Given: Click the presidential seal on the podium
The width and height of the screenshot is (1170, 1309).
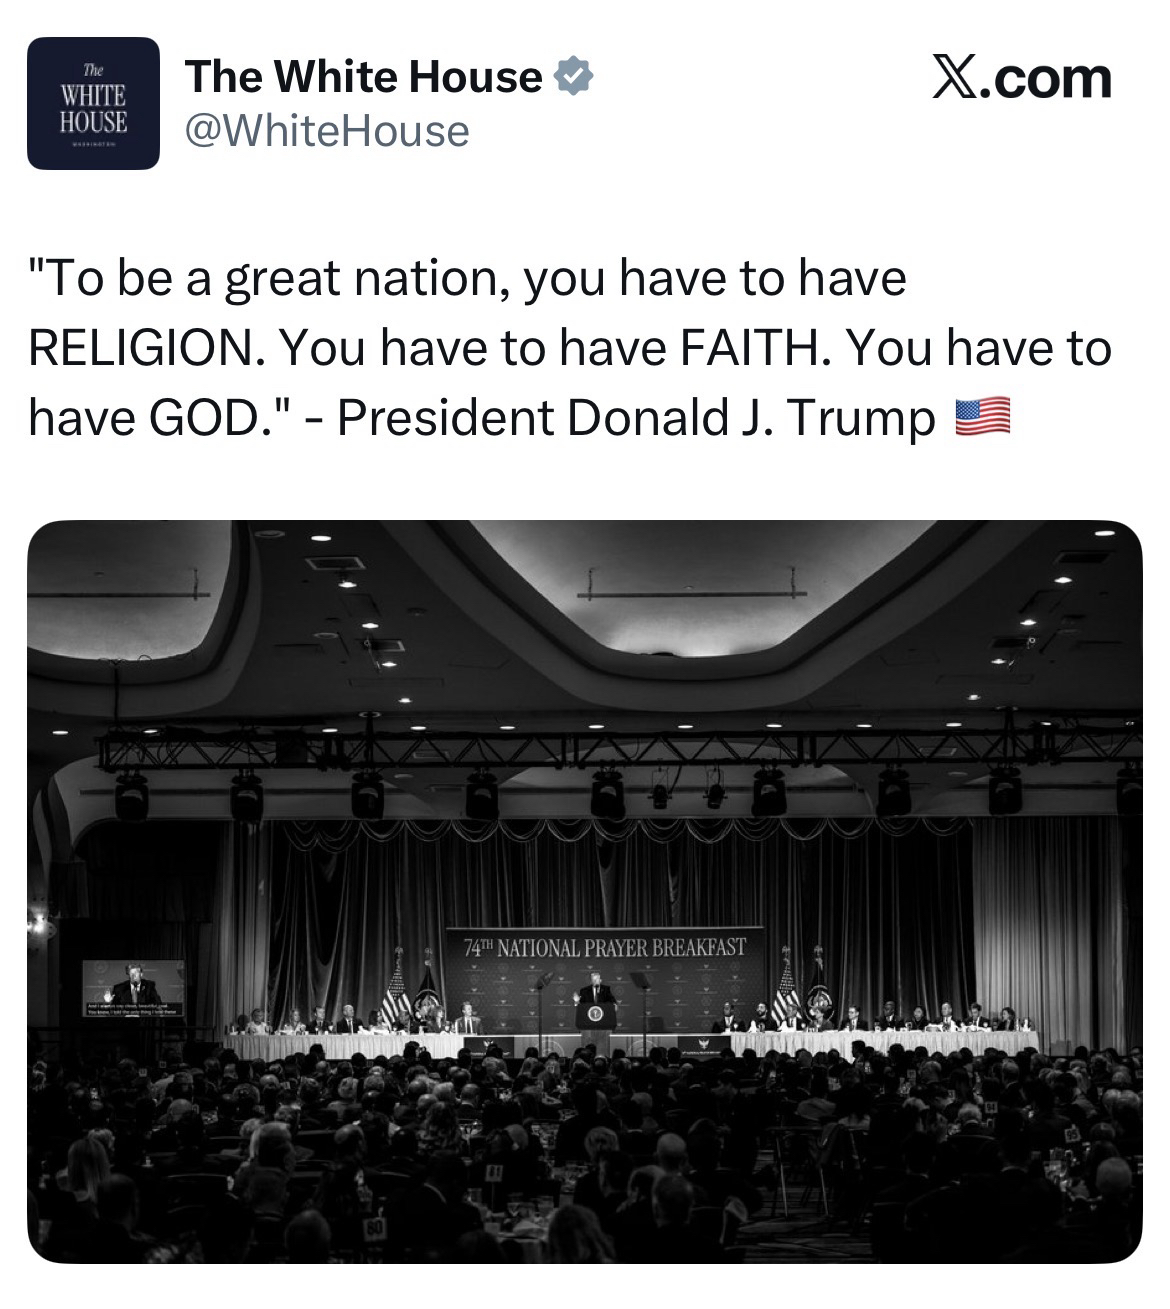Looking at the screenshot, I should click(x=596, y=1015).
